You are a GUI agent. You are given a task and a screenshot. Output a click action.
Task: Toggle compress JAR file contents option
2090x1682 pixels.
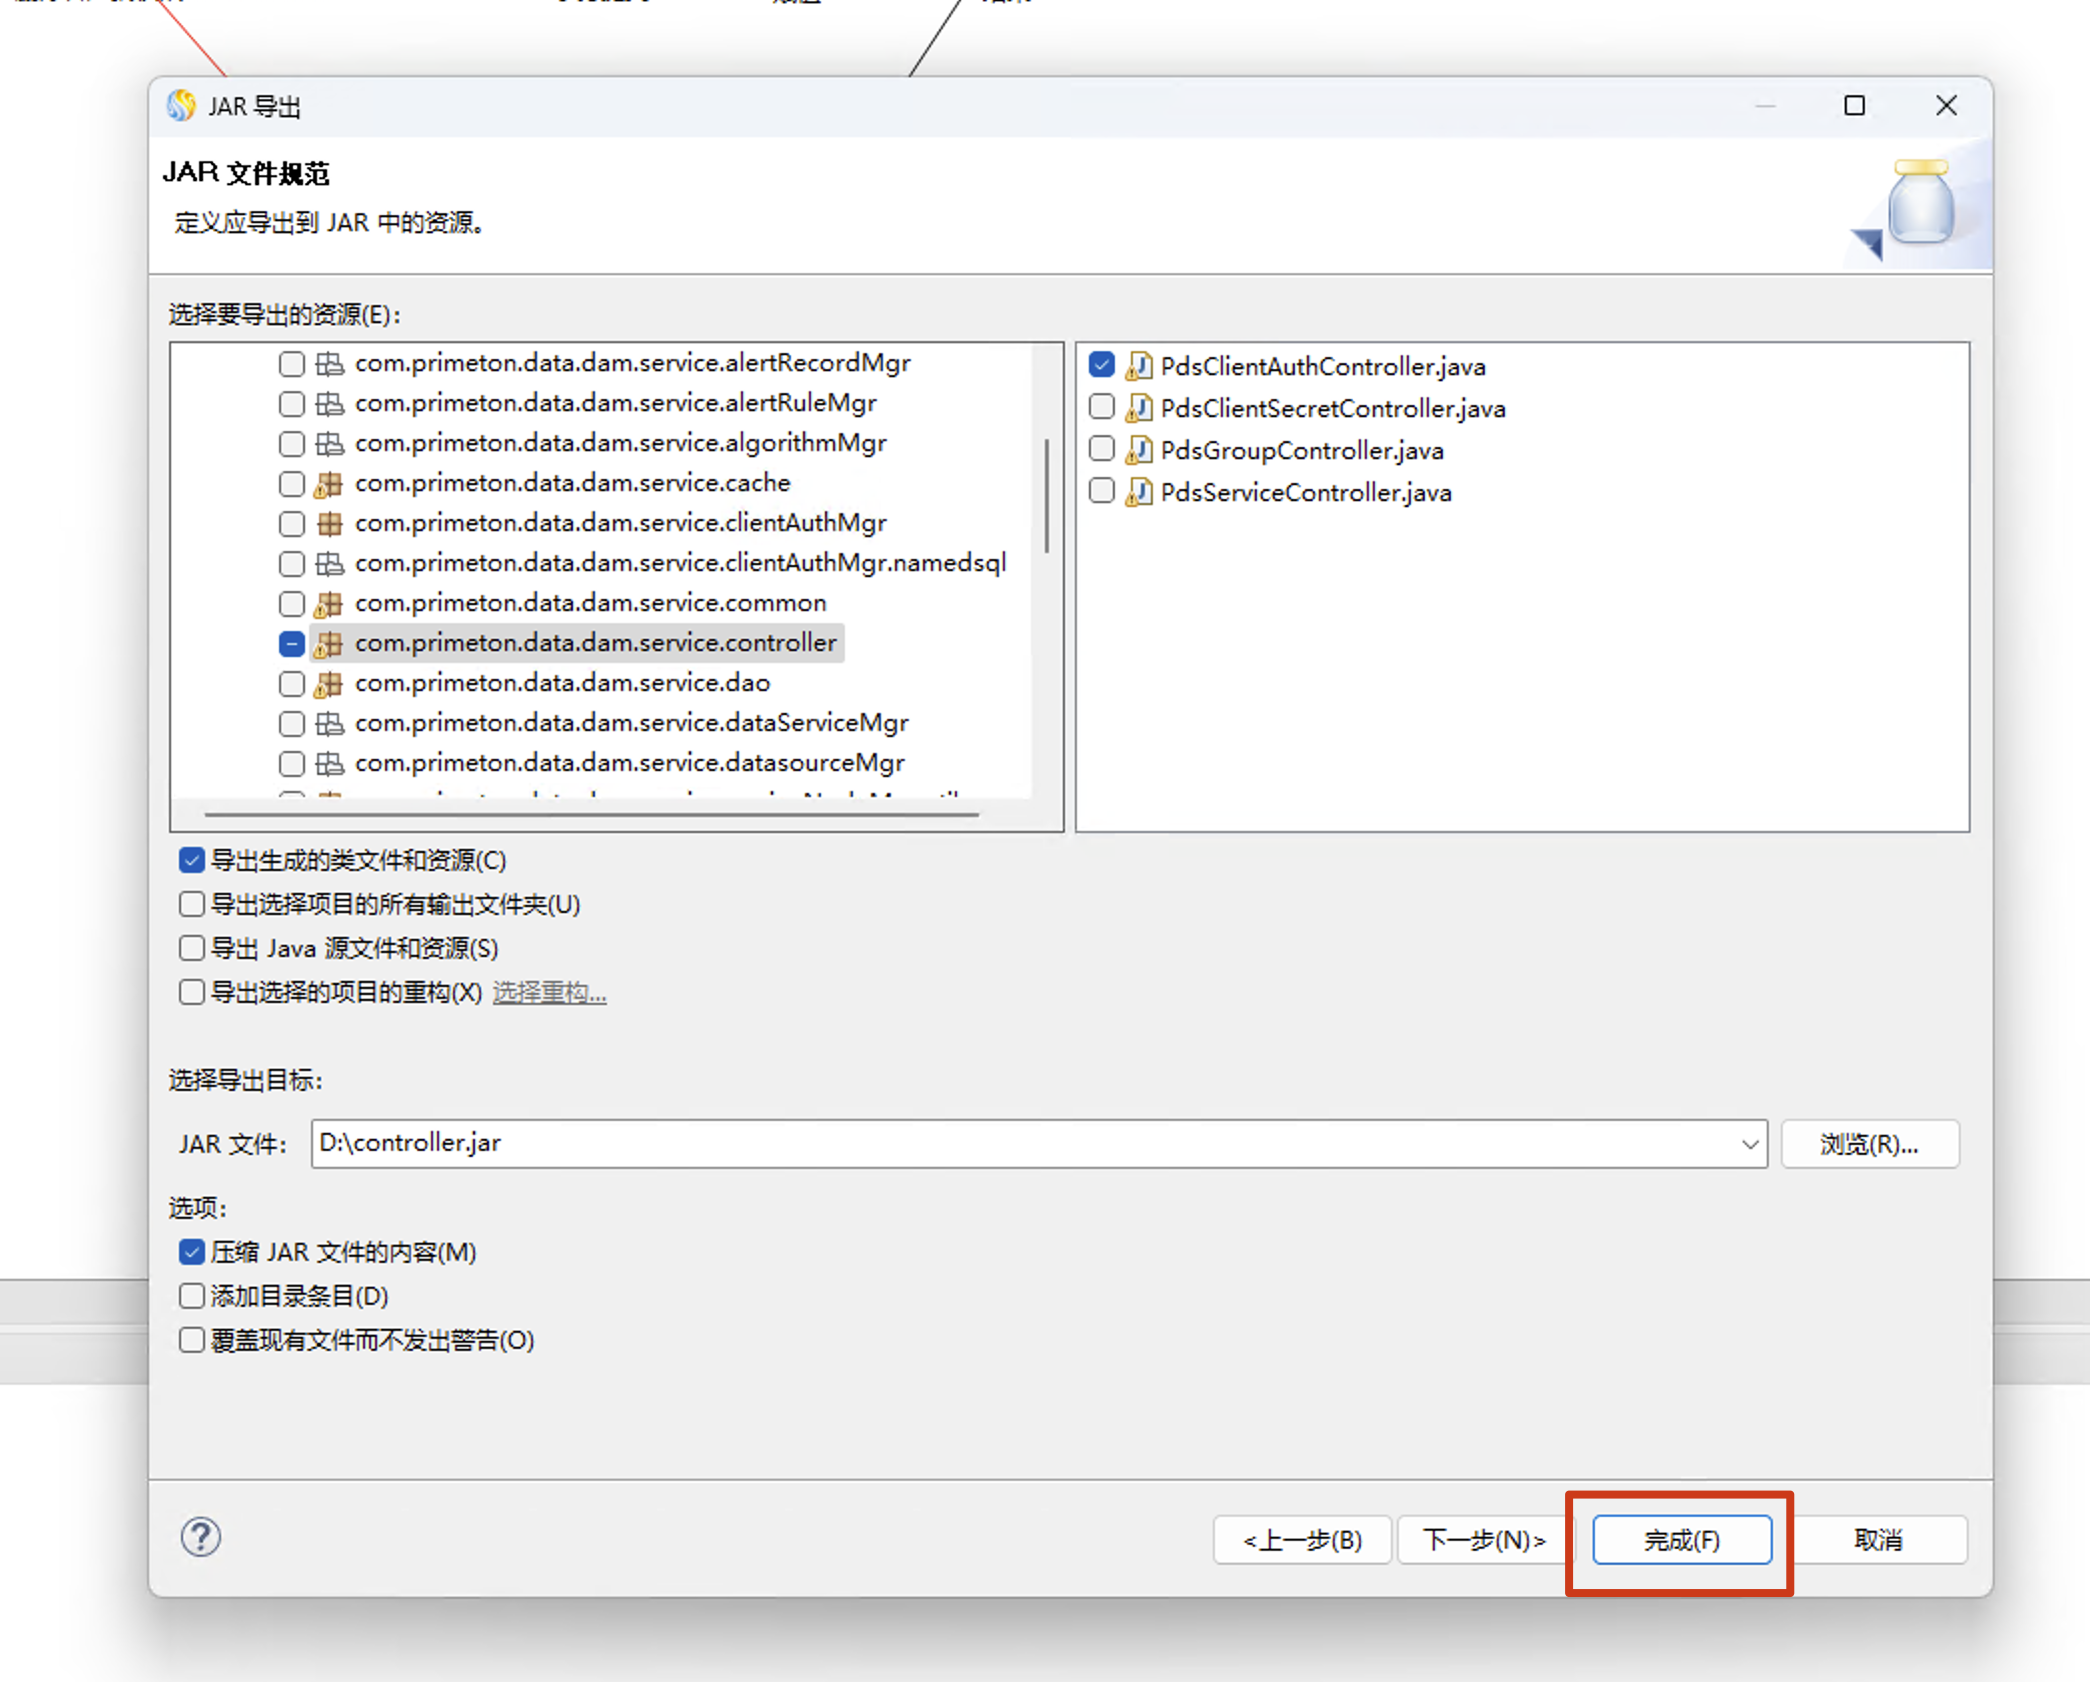point(192,1252)
